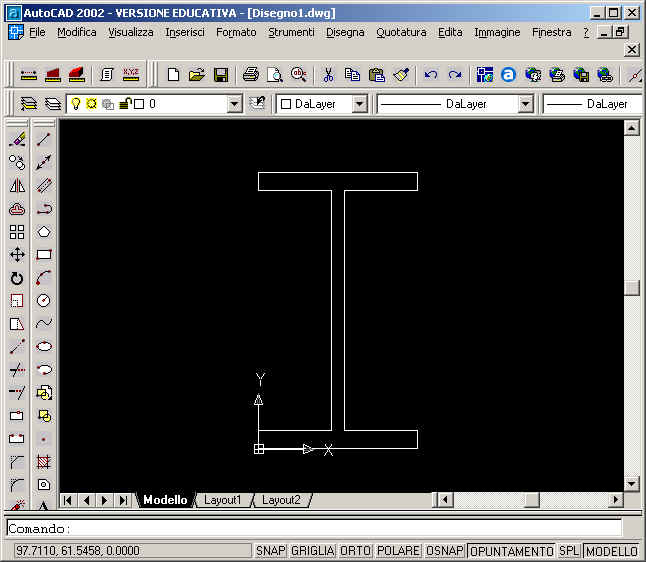The width and height of the screenshot is (646, 562).
Task: Click the horizontal scrollbar right arrow
Action: pos(616,500)
